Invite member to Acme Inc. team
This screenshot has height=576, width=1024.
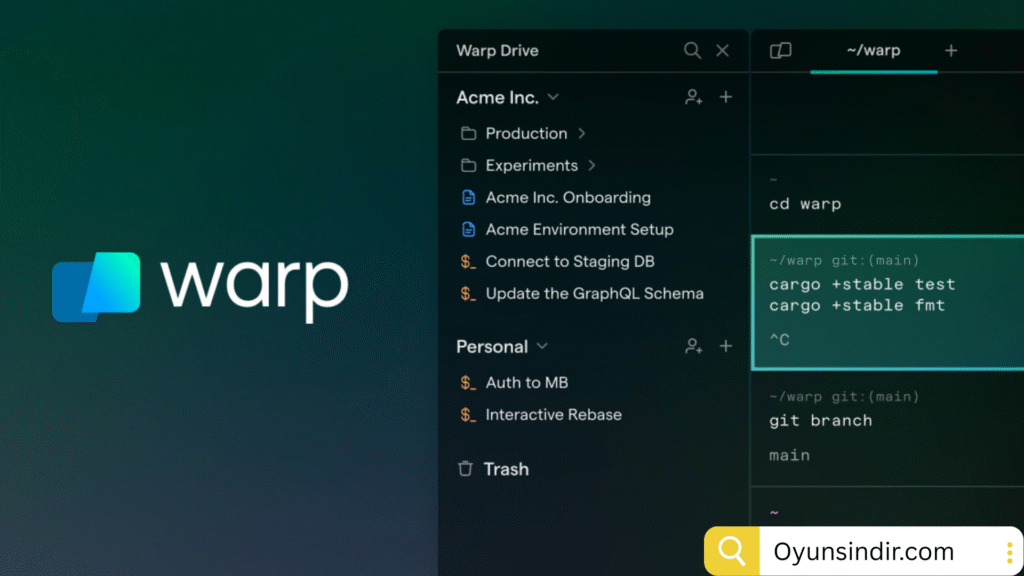pyautogui.click(x=694, y=97)
